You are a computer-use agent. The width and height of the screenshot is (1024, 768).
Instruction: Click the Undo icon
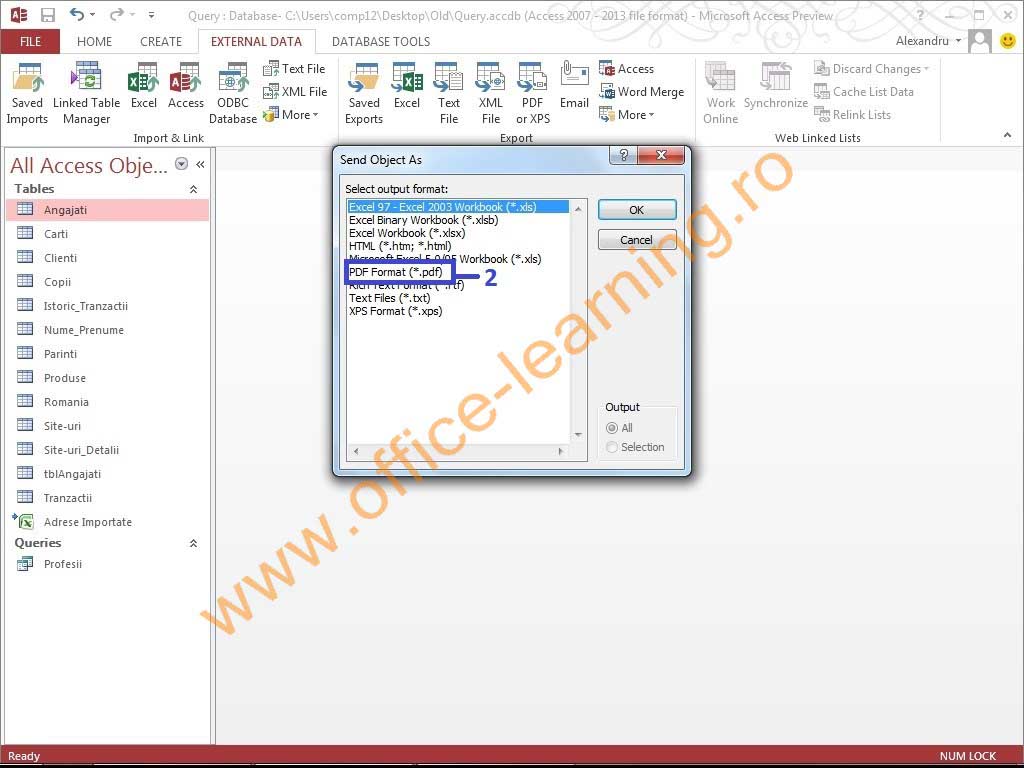pos(77,14)
